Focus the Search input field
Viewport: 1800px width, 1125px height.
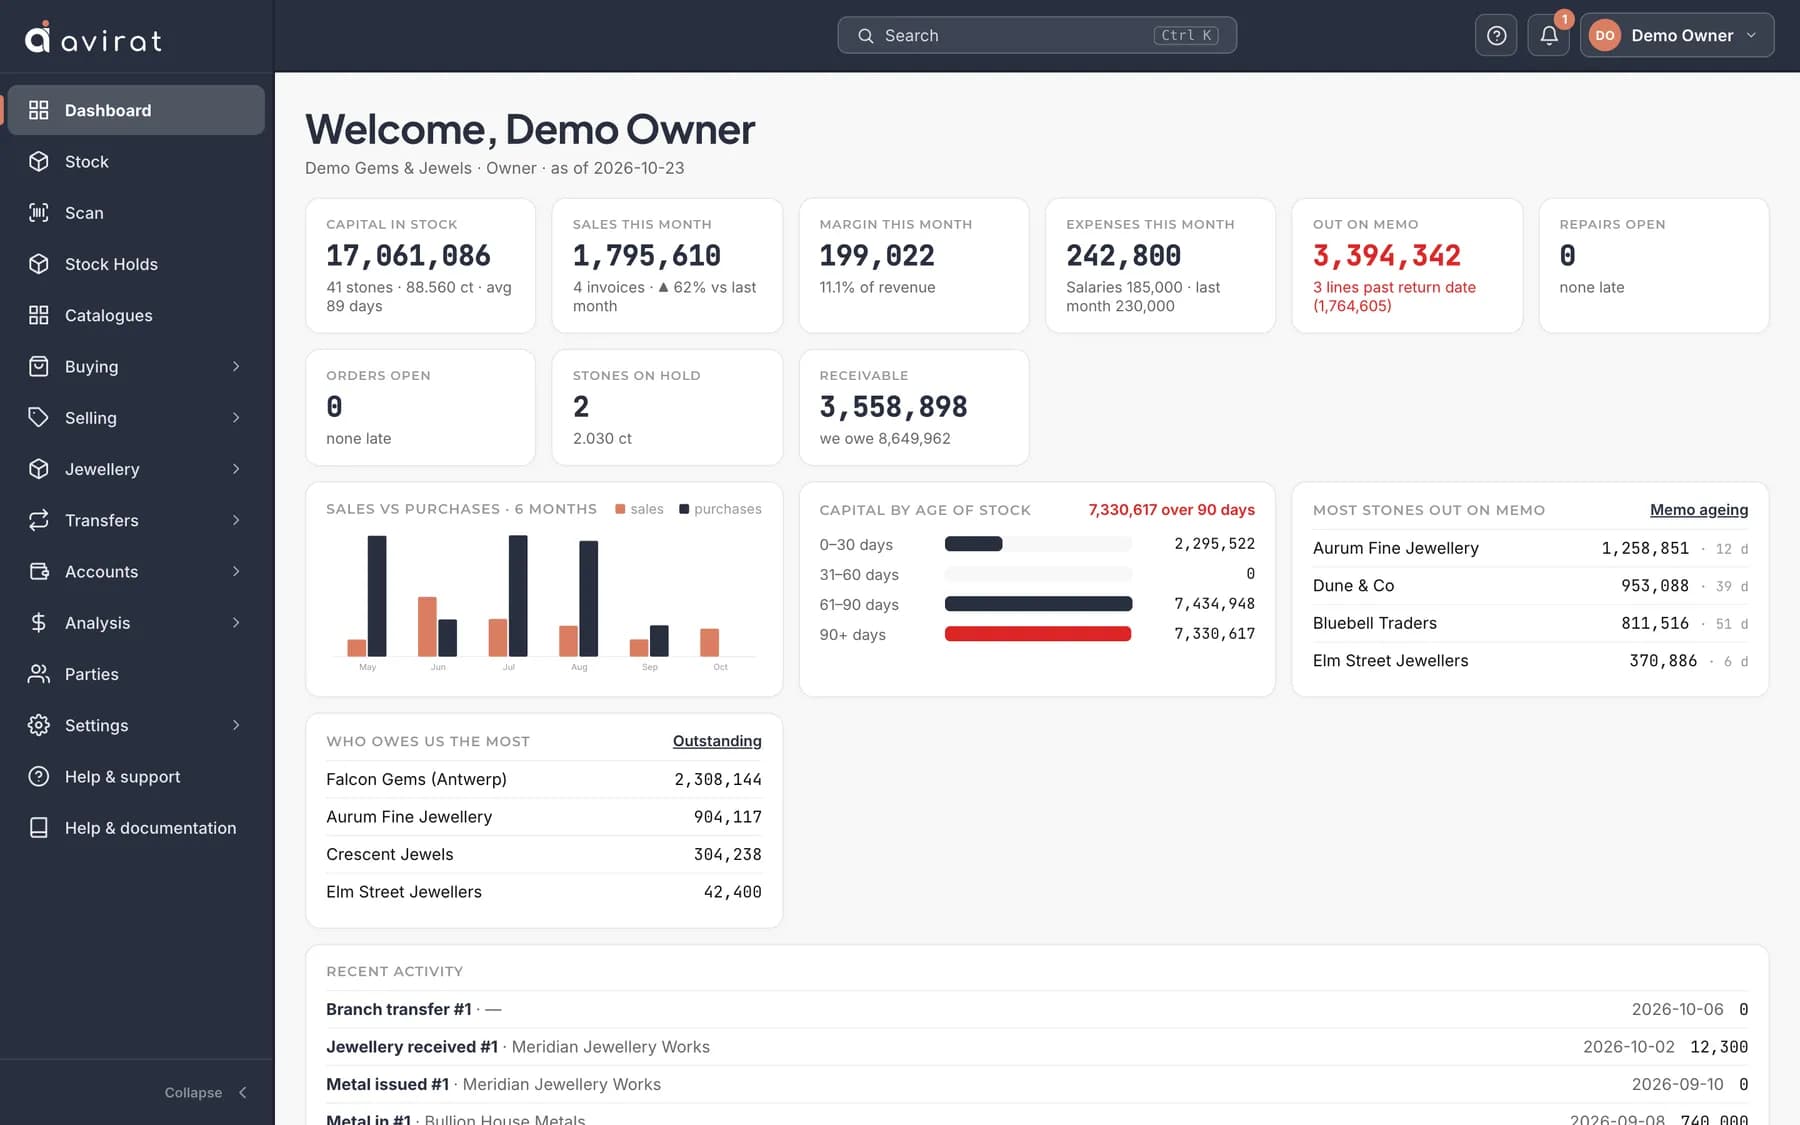coord(1037,35)
